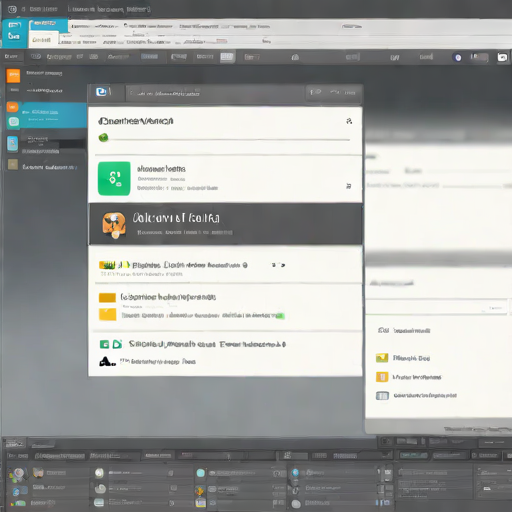Open the yellow folder icon in the right panel
512x512 pixels.
pos(382,358)
